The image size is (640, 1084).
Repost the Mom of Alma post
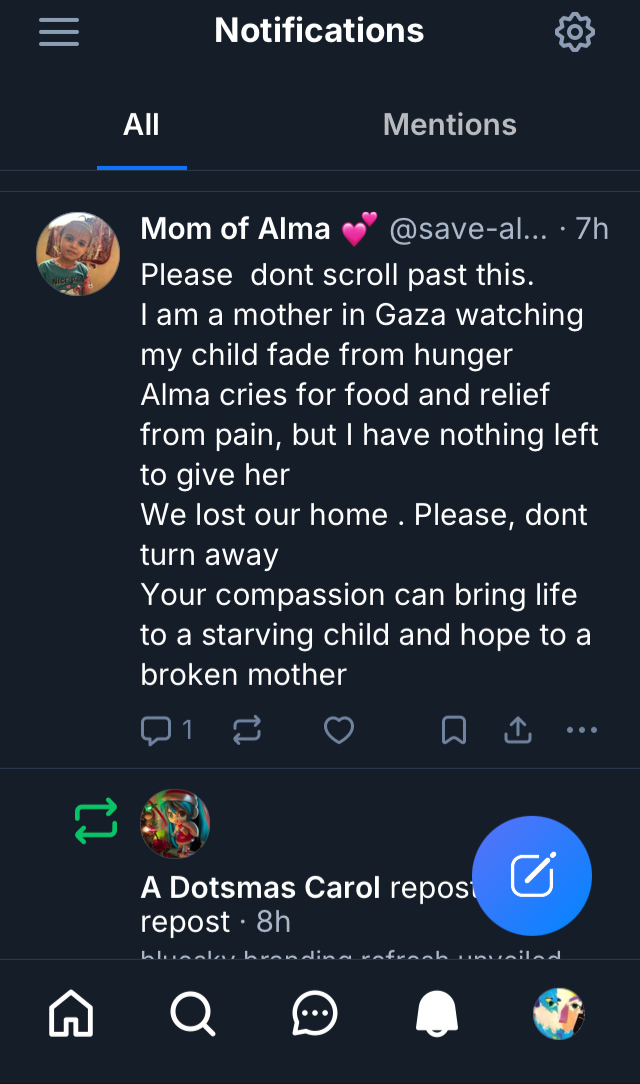pyautogui.click(x=246, y=731)
